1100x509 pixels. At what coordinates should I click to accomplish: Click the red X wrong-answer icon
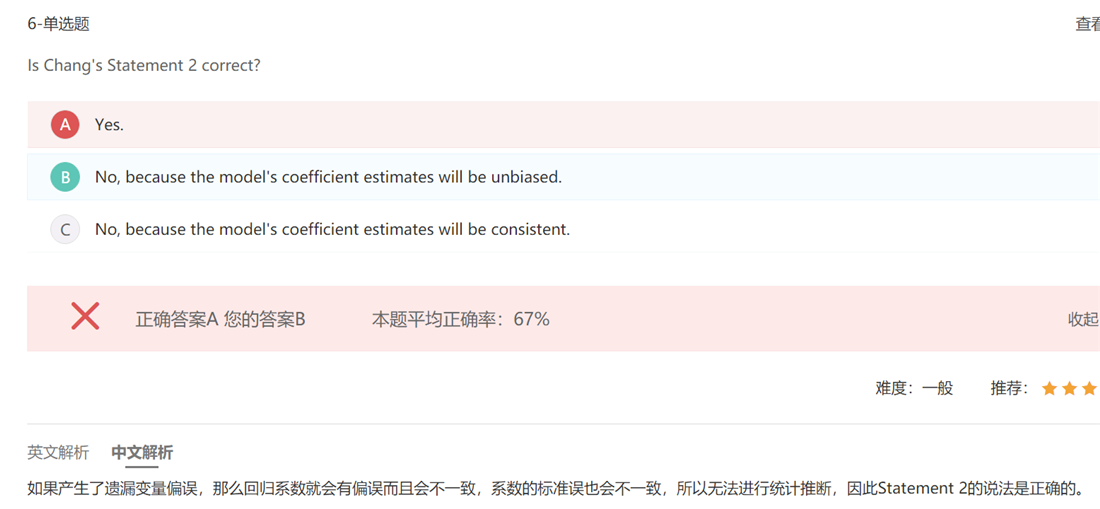(86, 316)
